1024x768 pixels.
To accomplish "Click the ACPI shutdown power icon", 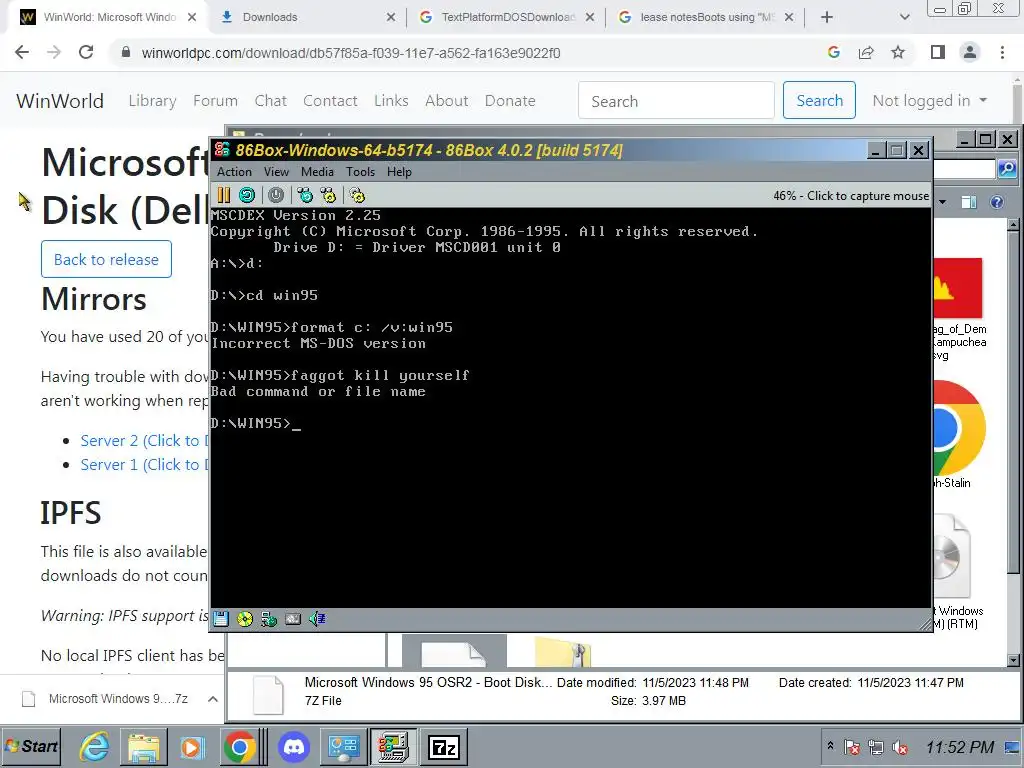I will tap(276, 195).
